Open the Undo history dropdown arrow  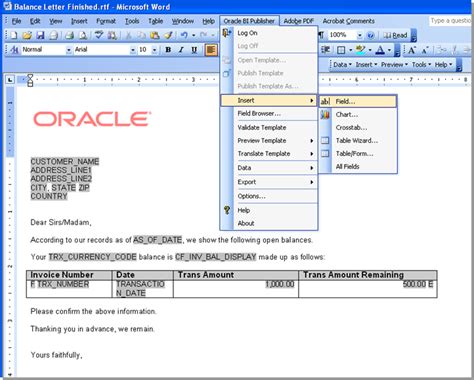pos(193,35)
